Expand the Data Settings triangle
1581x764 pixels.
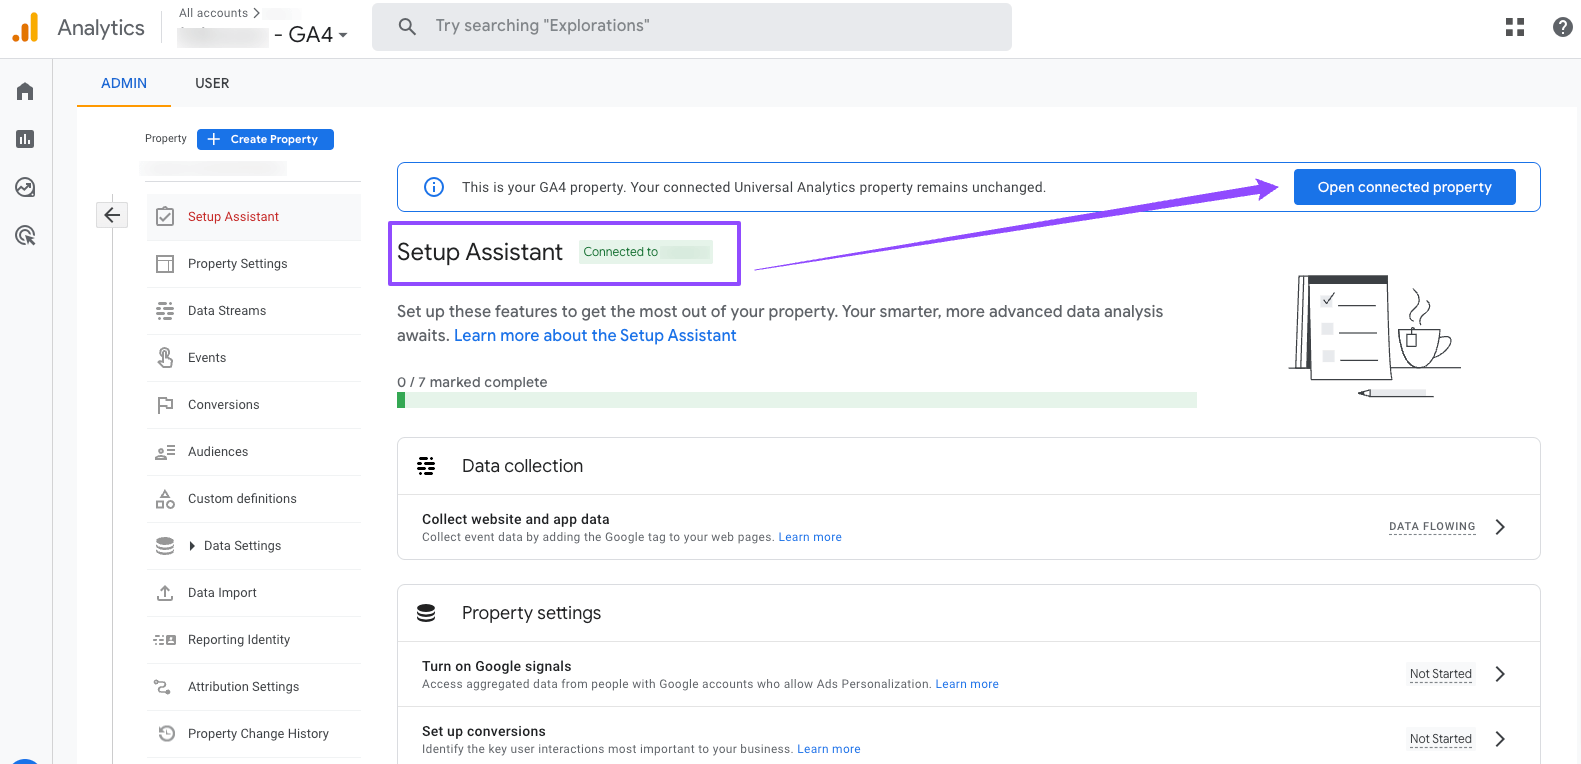[x=192, y=546]
